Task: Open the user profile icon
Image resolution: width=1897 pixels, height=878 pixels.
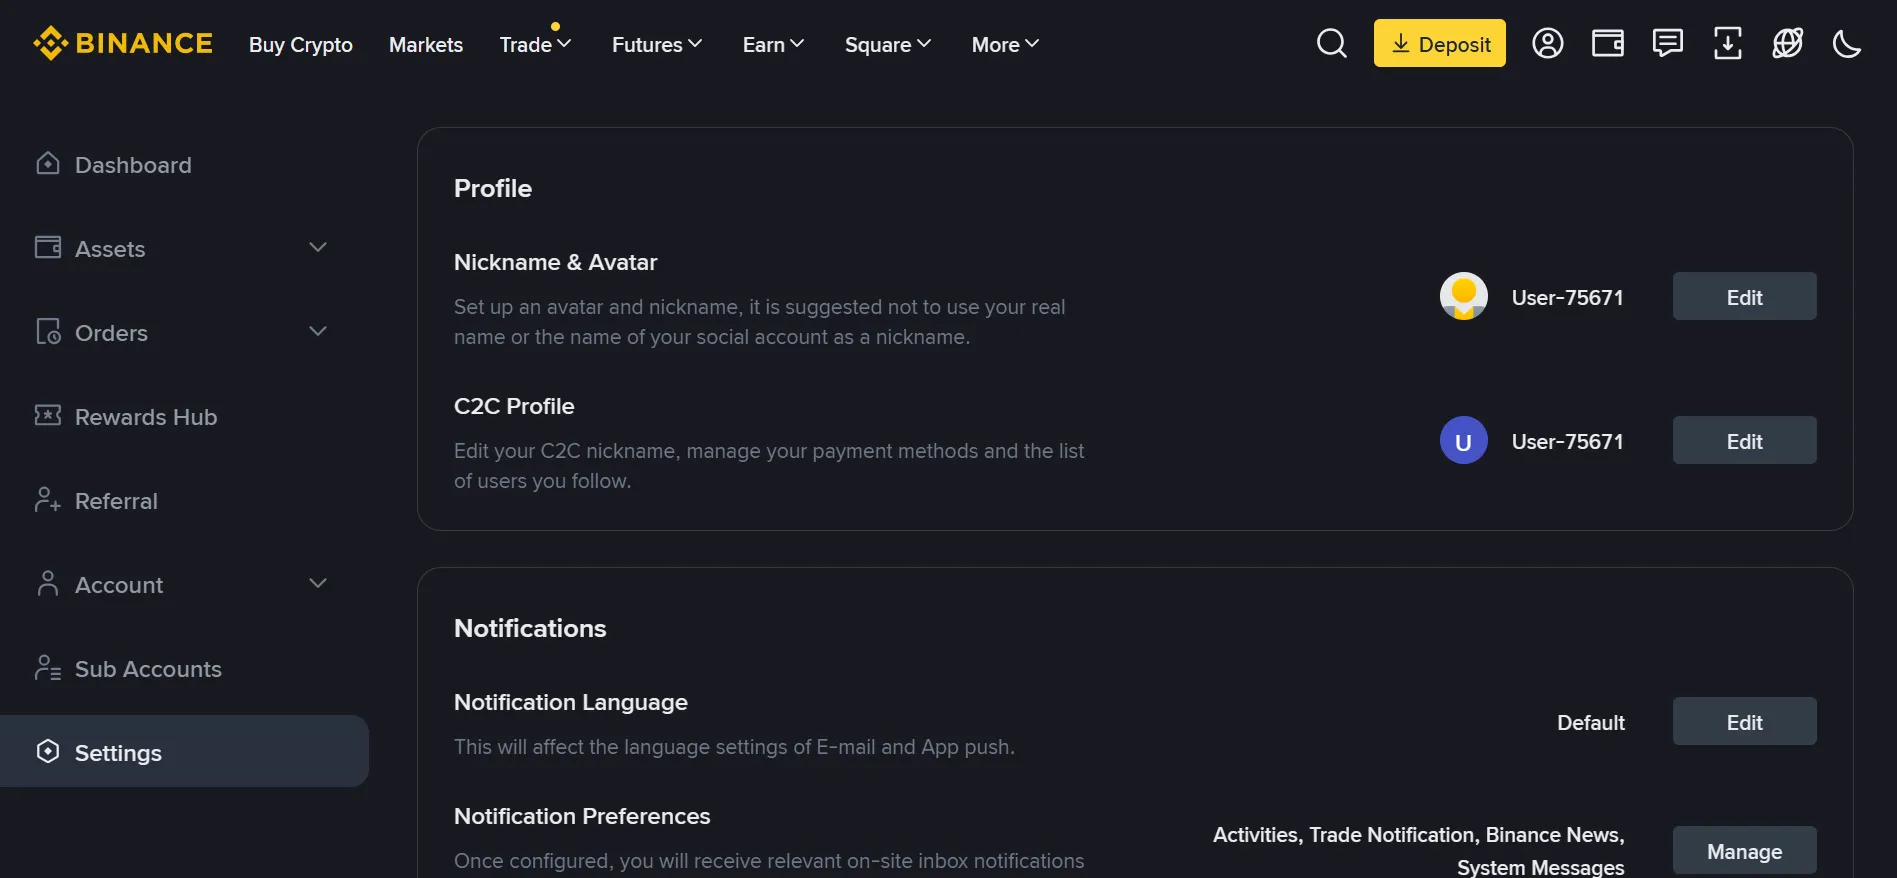Action: coord(1547,43)
